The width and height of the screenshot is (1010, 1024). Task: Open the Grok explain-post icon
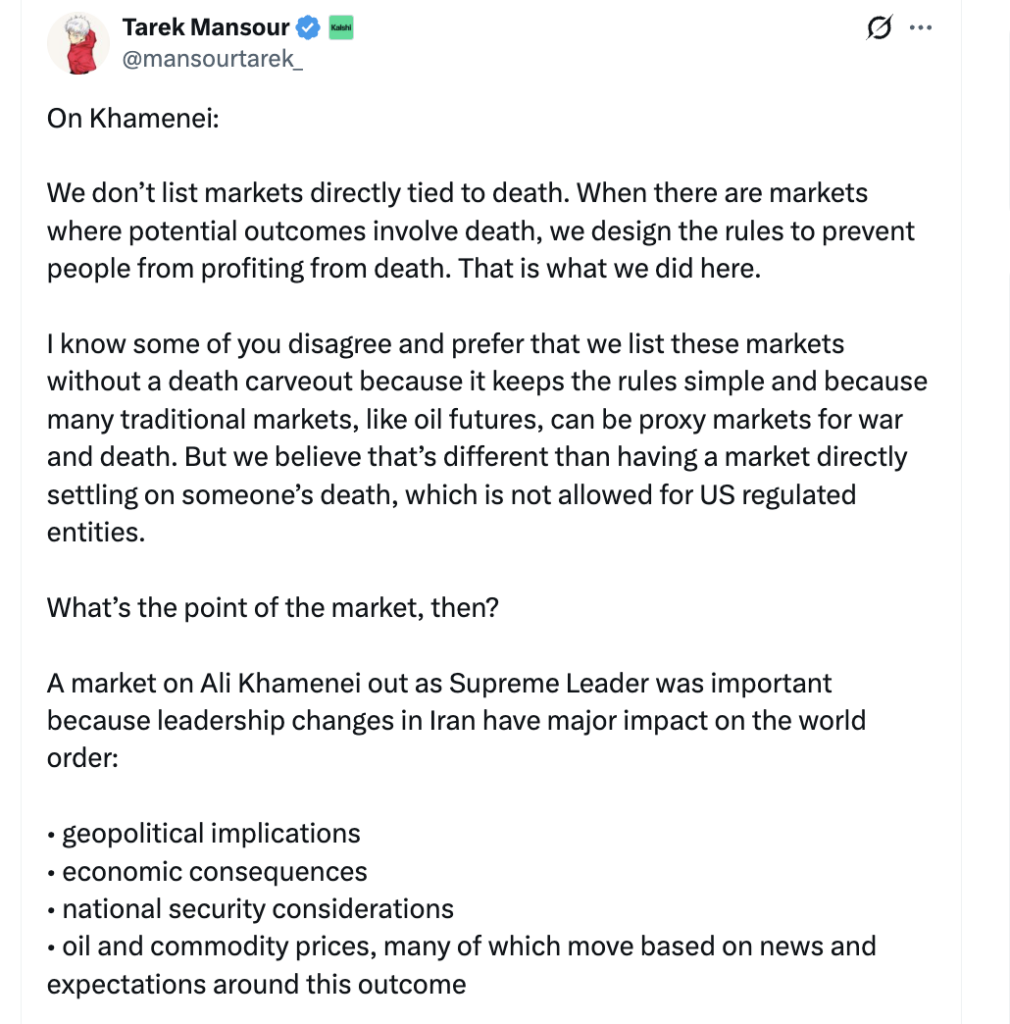click(x=879, y=29)
